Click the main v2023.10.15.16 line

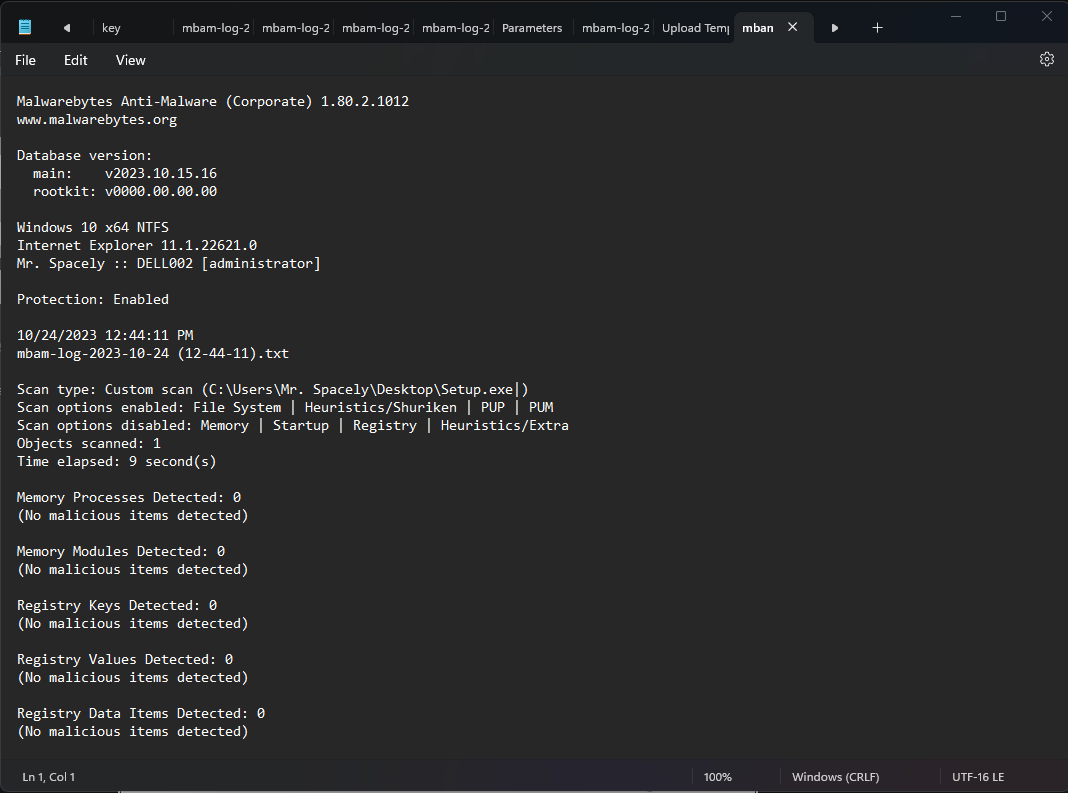125,174
